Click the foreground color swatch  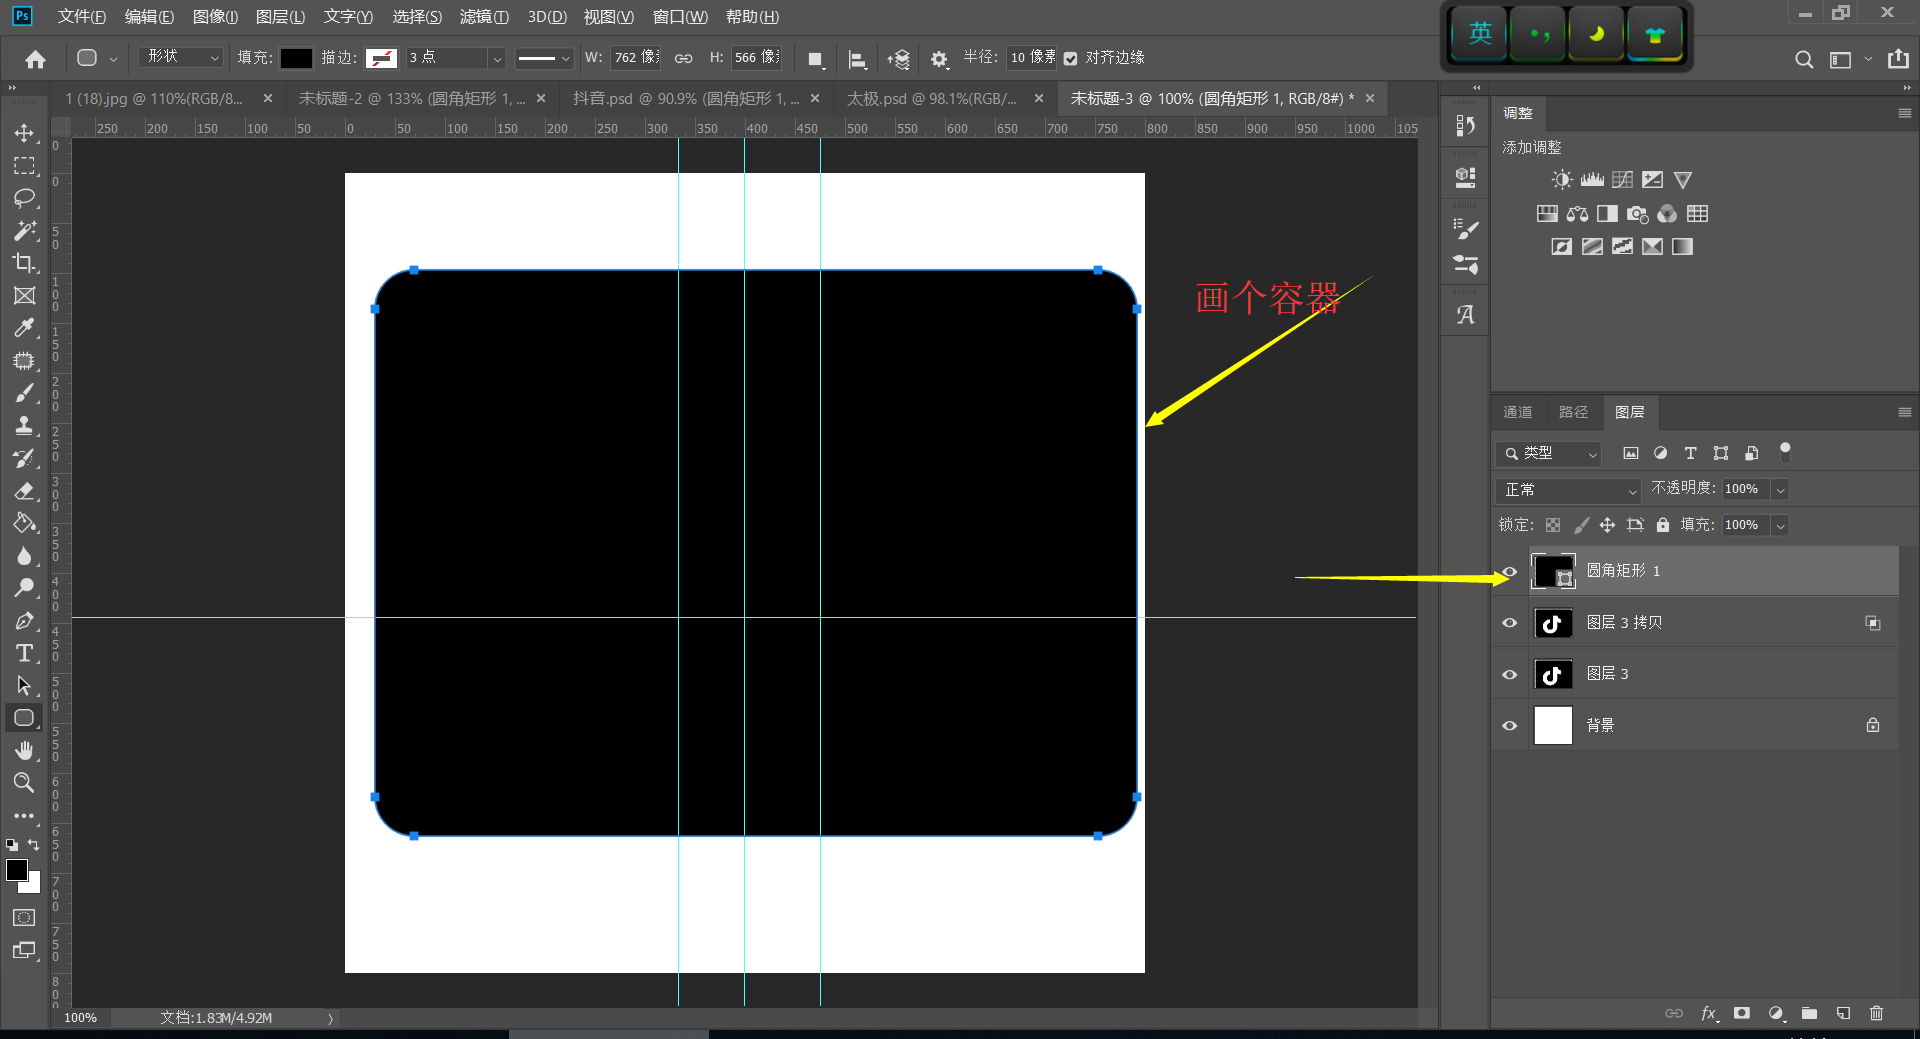click(17, 870)
